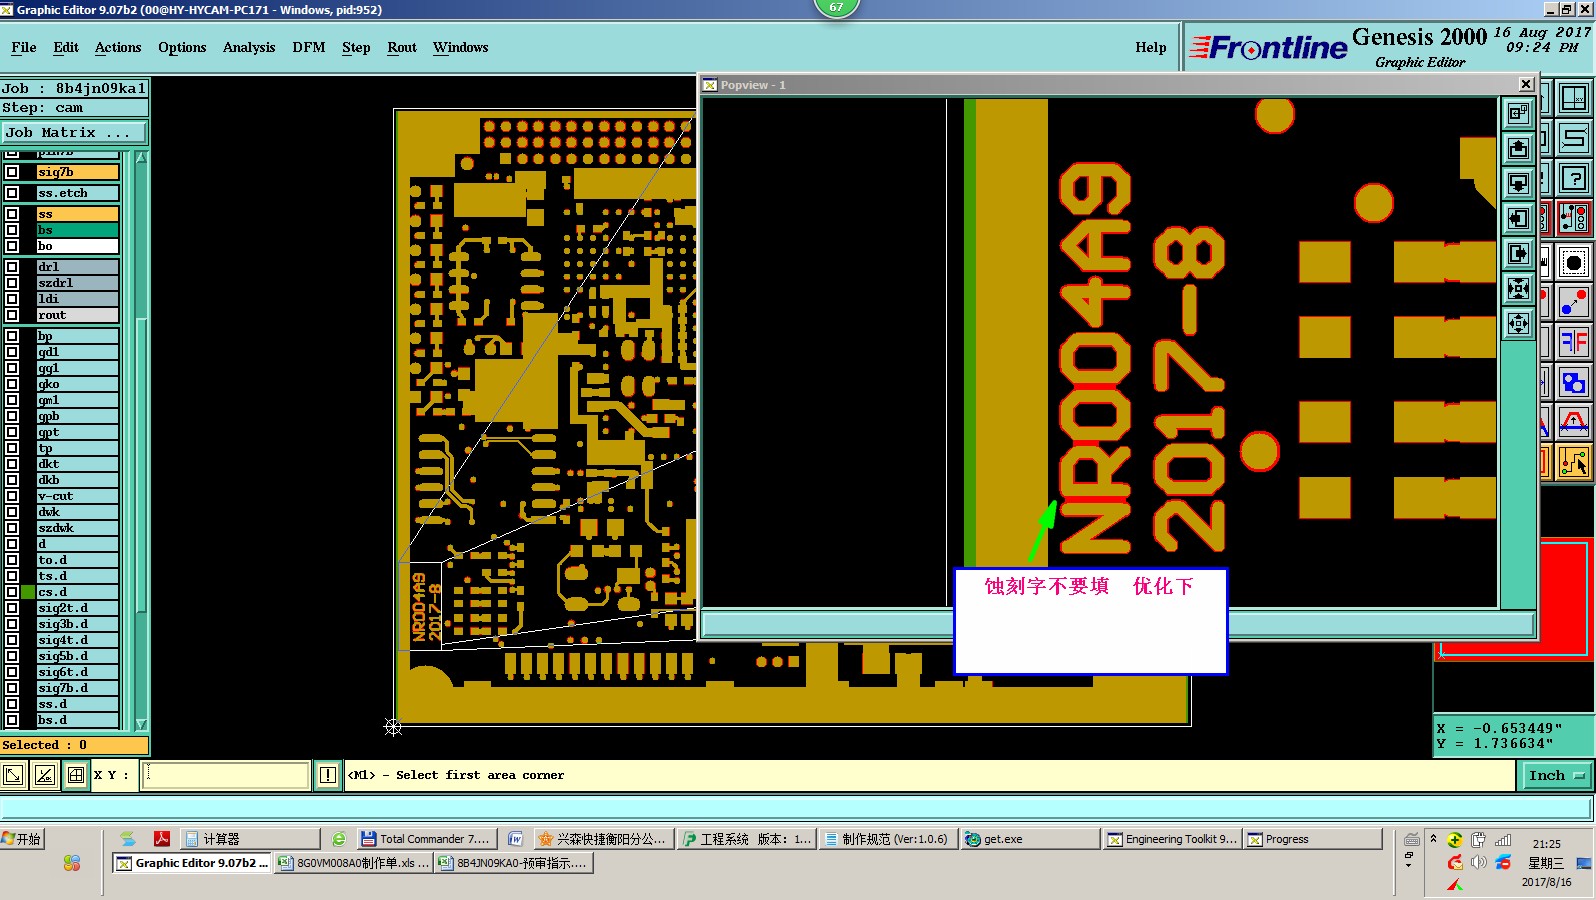This screenshot has height=900, width=1596.
Task: Expand hidden tray icons chevron
Action: coord(1433,839)
